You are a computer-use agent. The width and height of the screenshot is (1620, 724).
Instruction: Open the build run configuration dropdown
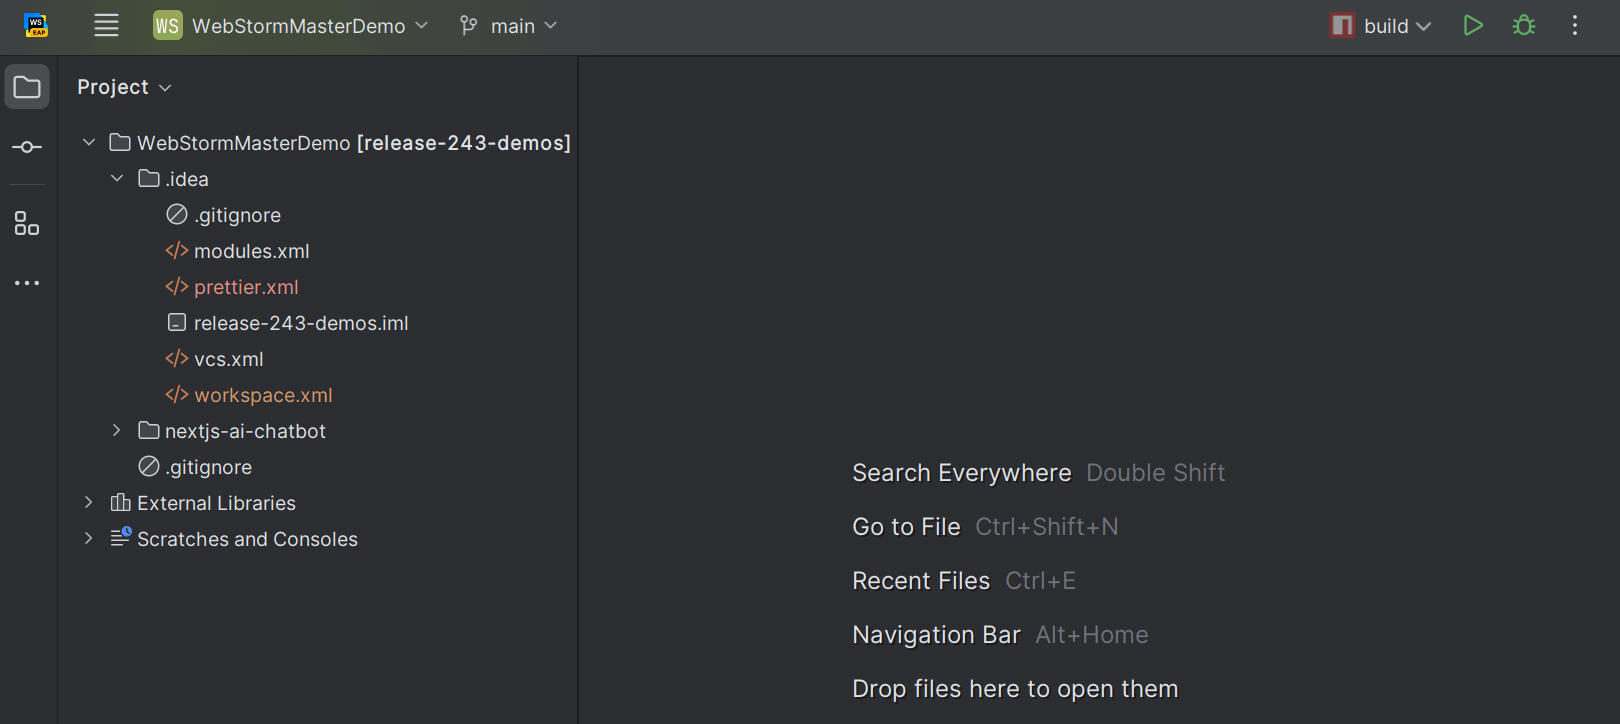[x=1381, y=26]
